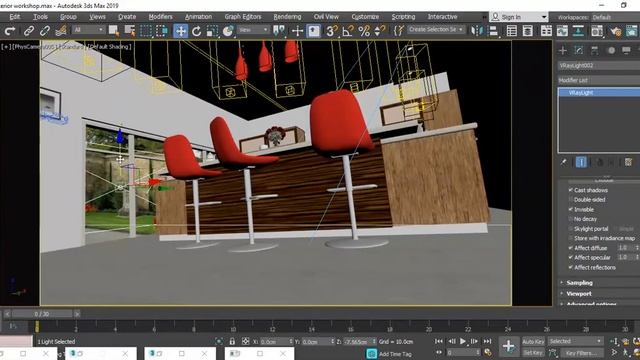Activate Select and Scale tool
The image size is (640, 360).
212,31
